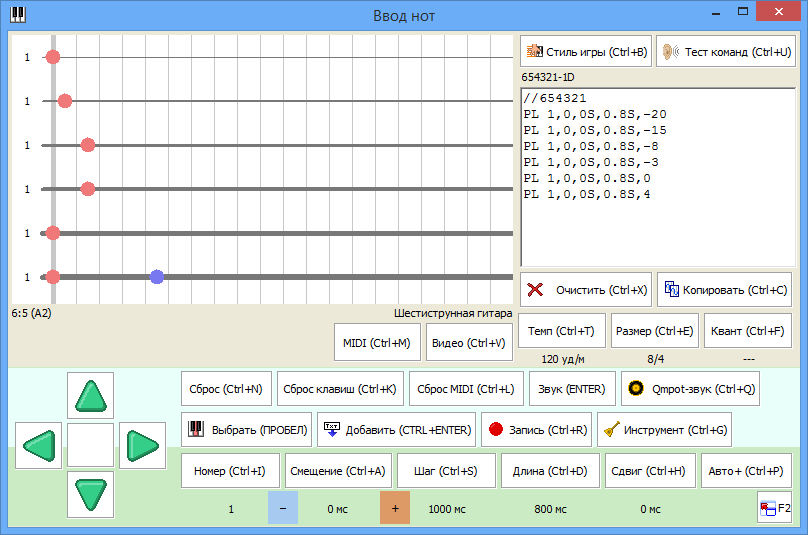The width and height of the screenshot is (808, 535).
Task: Click the '654321-1D' label
Action: pos(548,77)
